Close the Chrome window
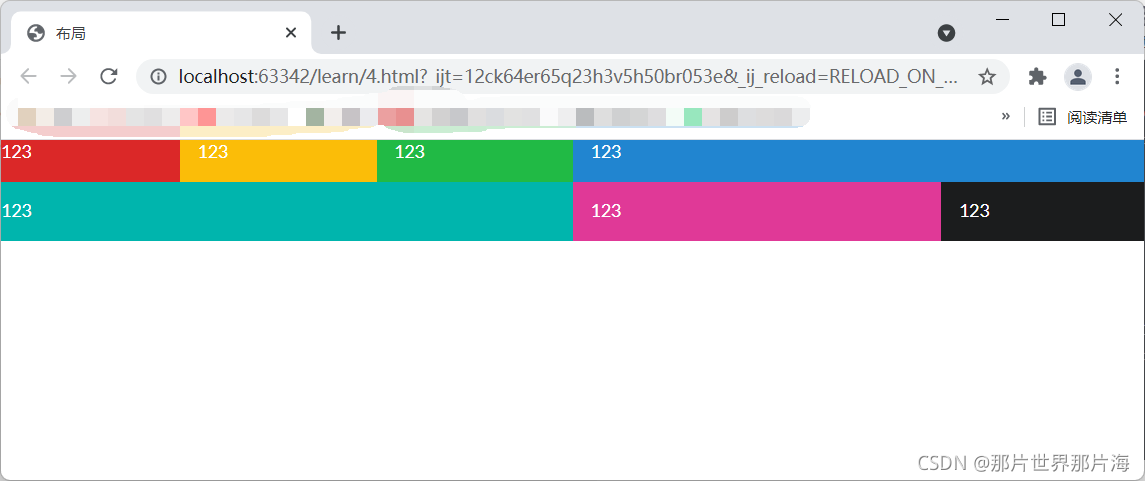The height and width of the screenshot is (481, 1145). pos(1115,20)
